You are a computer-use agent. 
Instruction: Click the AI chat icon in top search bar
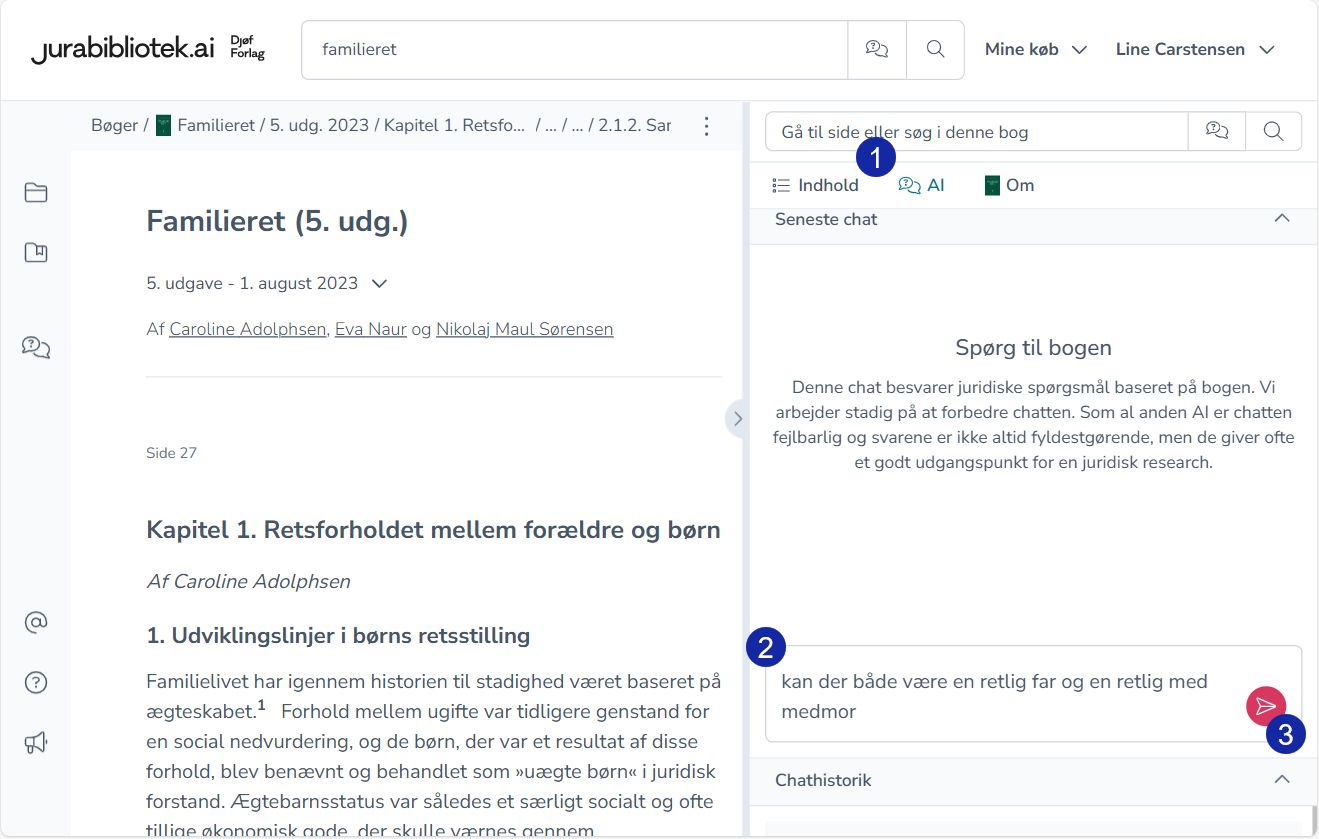pos(877,49)
